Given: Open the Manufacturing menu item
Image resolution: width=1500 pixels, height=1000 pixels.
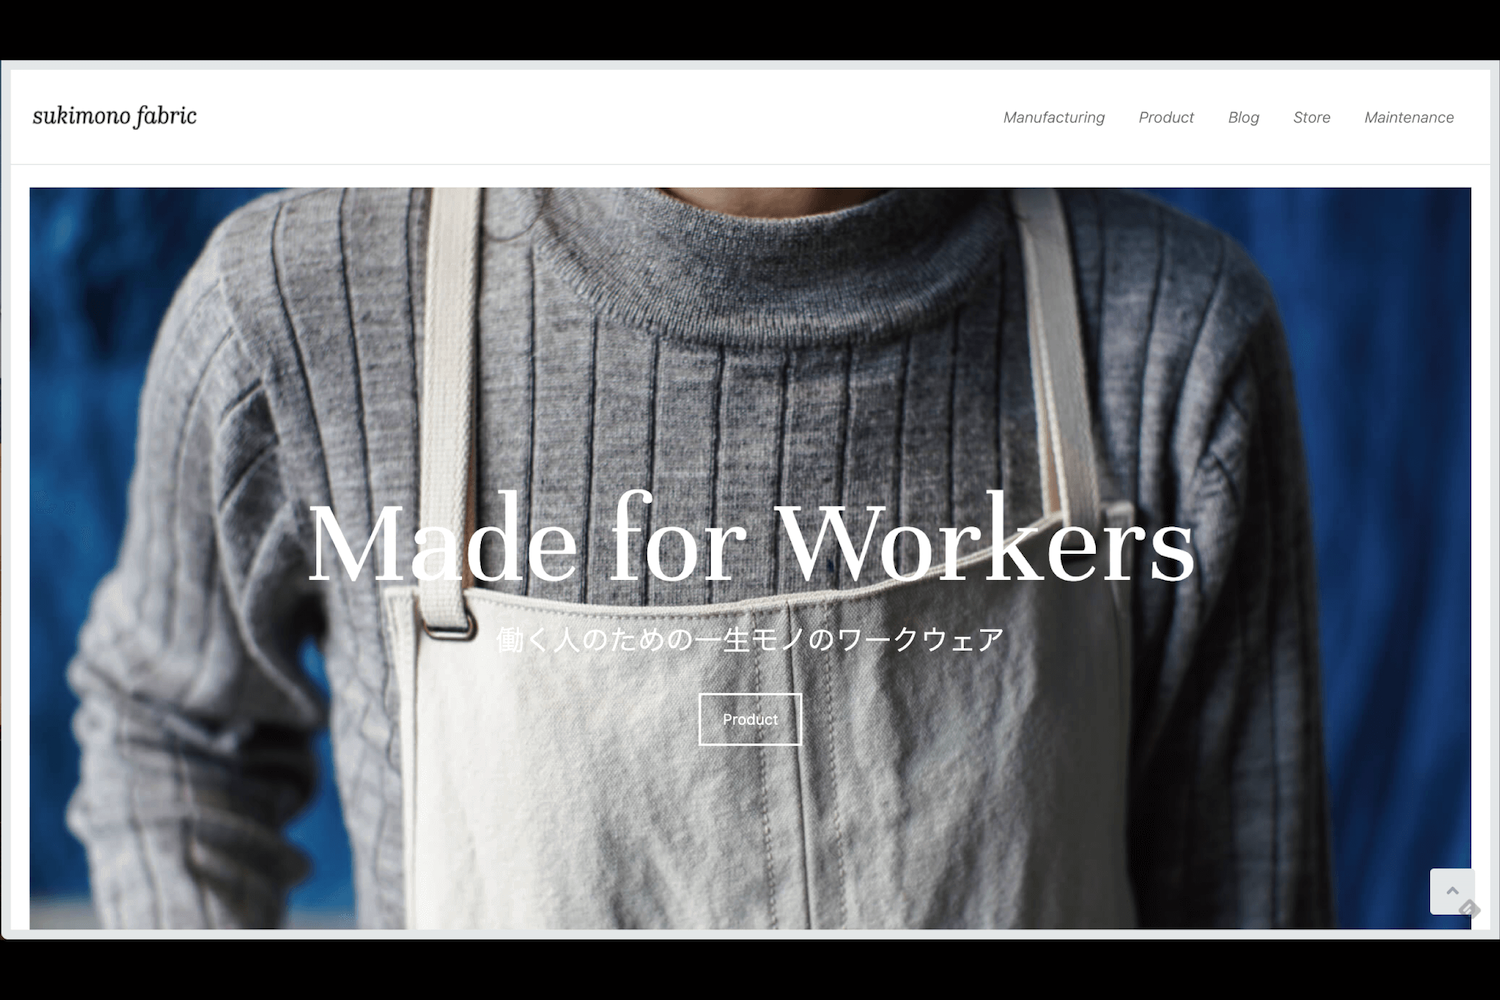Looking at the screenshot, I should coord(1054,117).
